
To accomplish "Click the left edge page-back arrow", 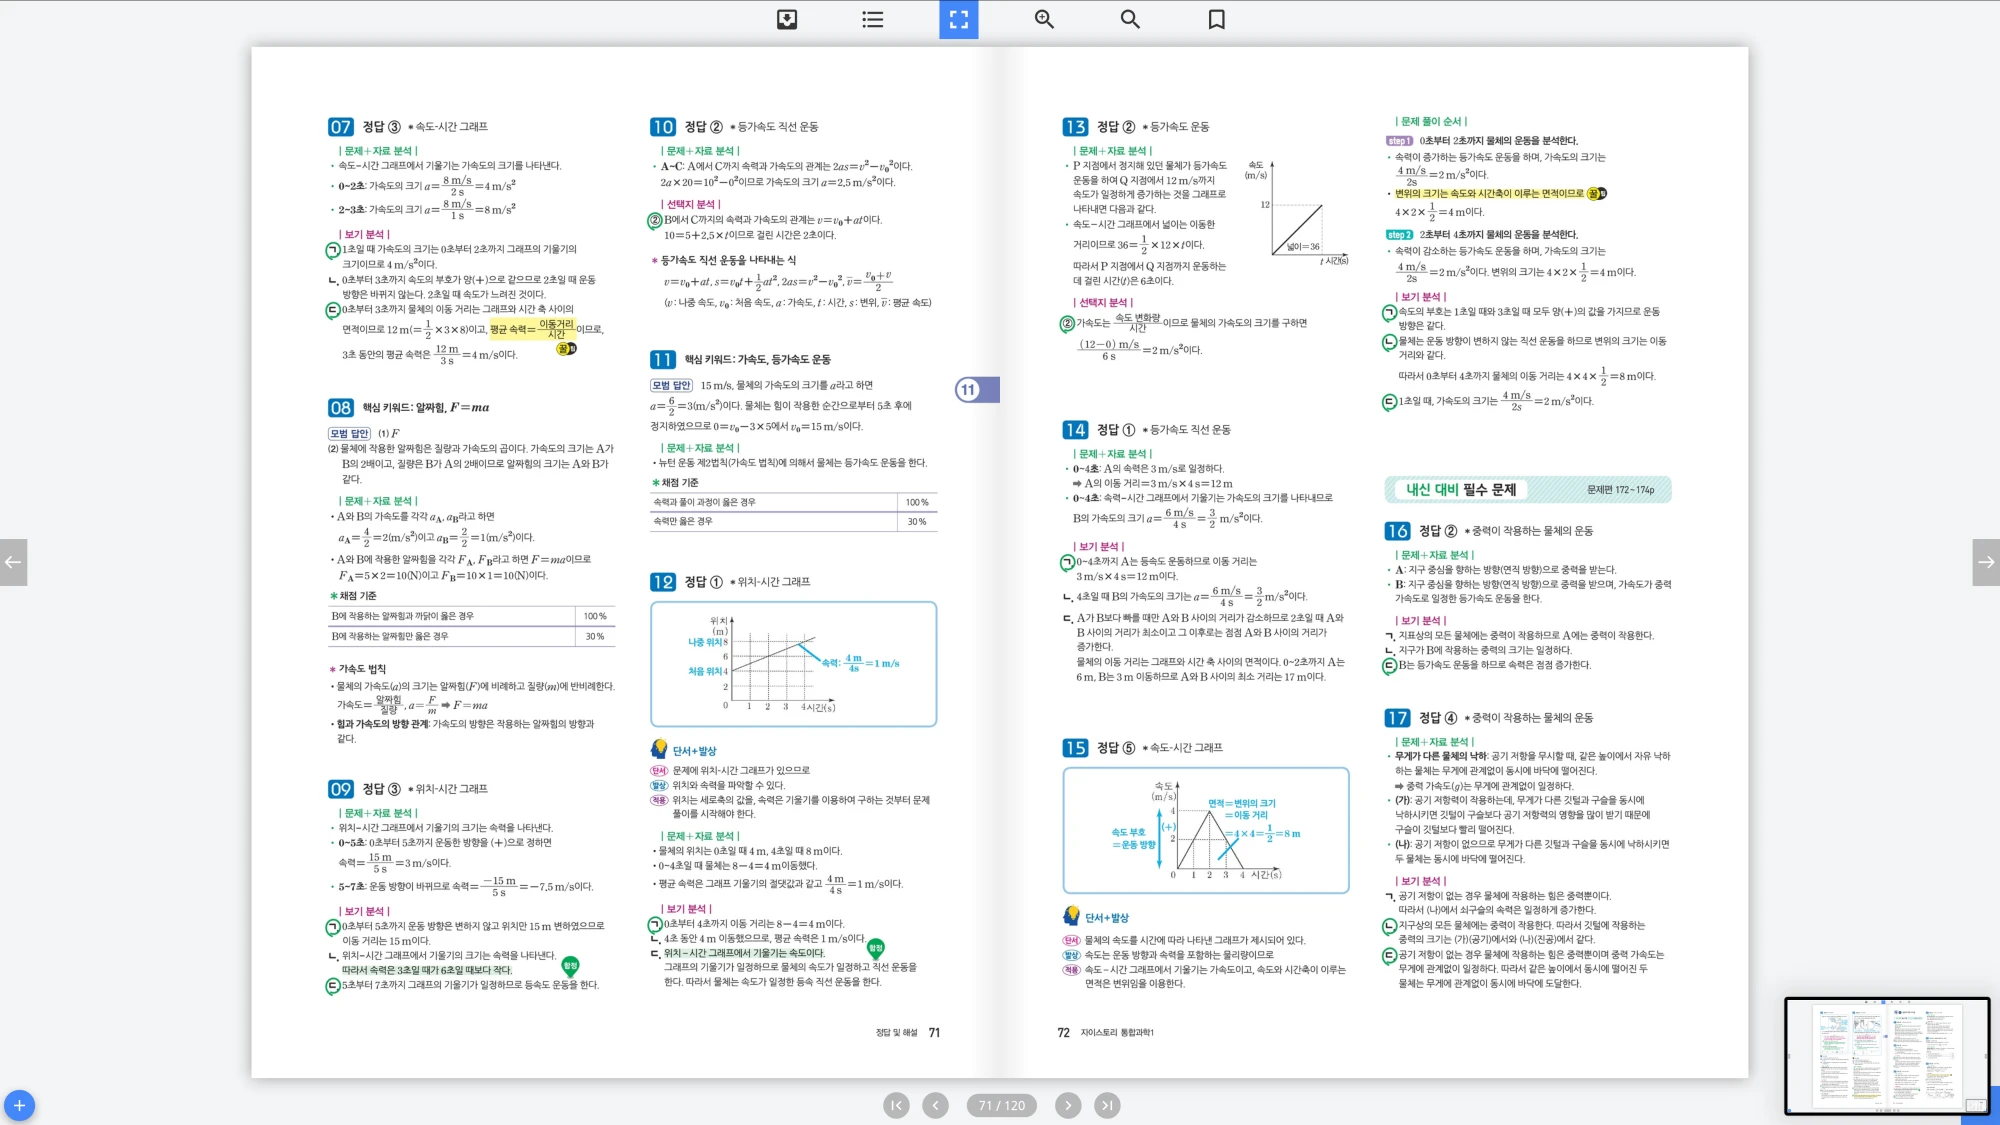I will [x=13, y=562].
